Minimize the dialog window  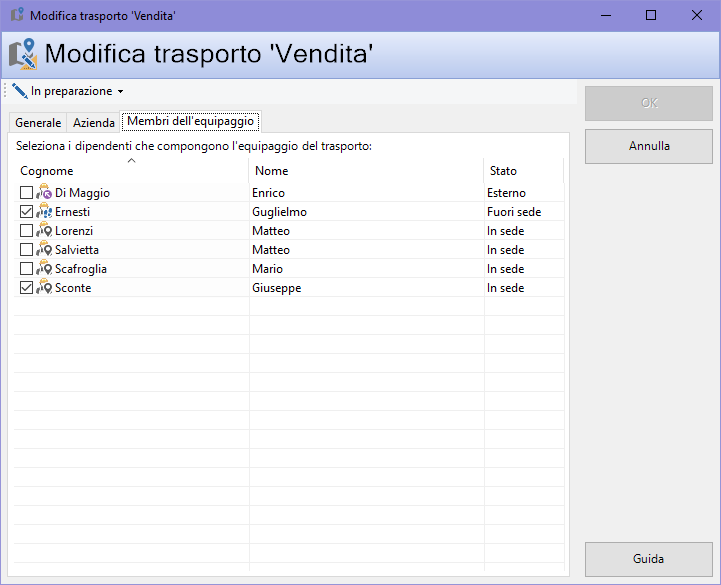pyautogui.click(x=606, y=15)
